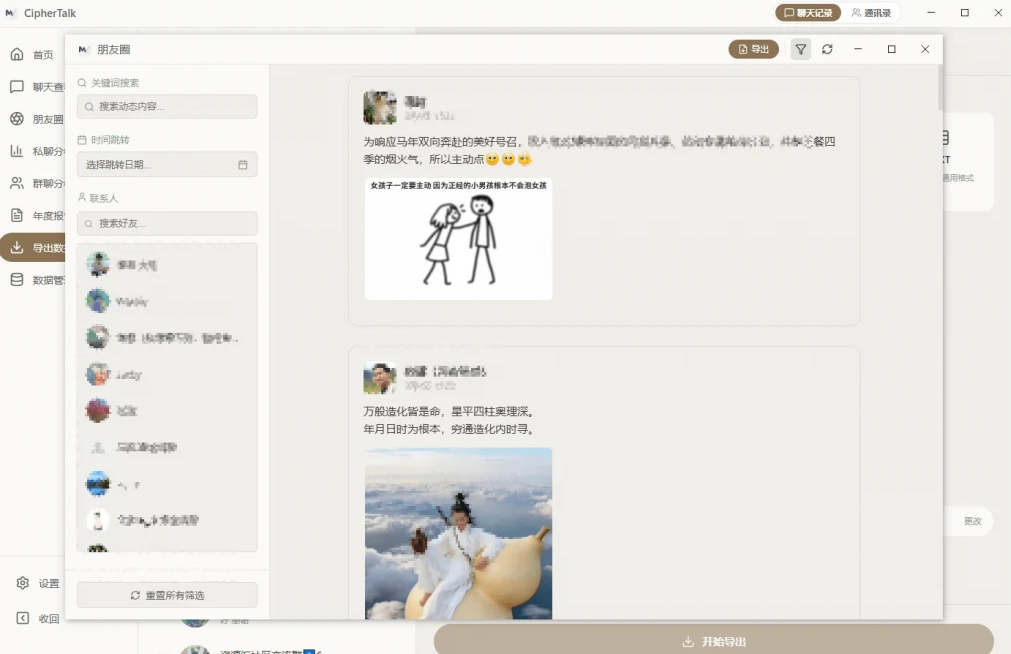Reset filters with 重置所有筛选 button
Image resolution: width=1011 pixels, height=654 pixels.
coord(166,594)
